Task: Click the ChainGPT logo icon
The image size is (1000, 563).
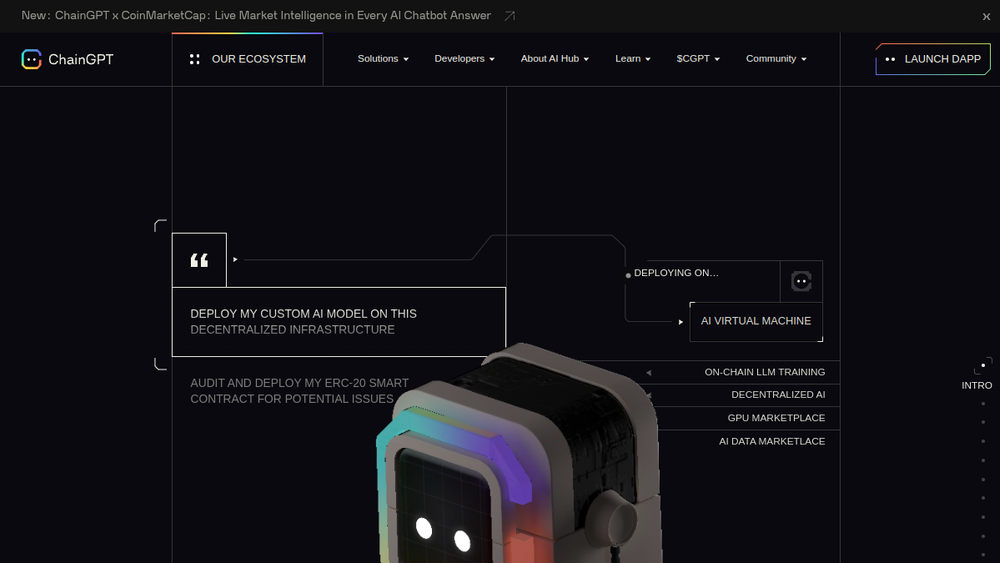Action: (31, 59)
